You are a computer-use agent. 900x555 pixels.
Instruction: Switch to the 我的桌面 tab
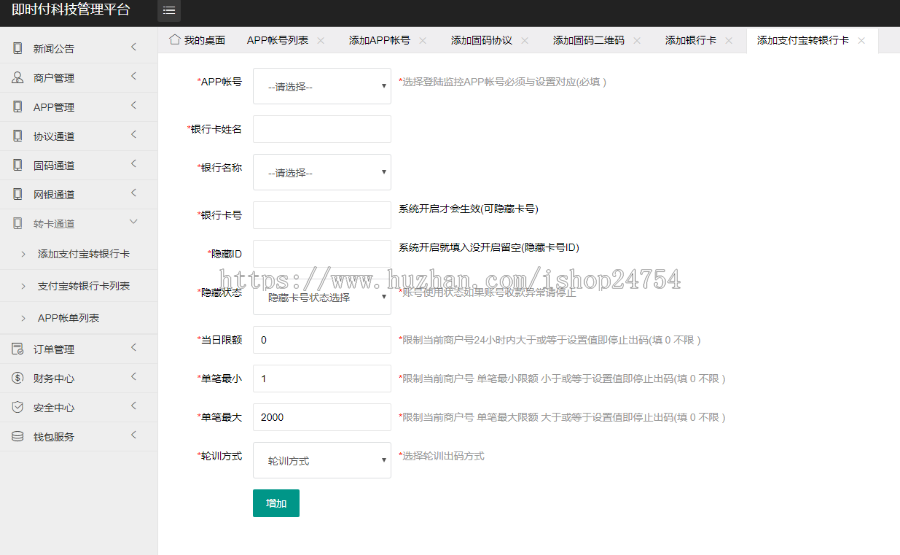point(197,41)
